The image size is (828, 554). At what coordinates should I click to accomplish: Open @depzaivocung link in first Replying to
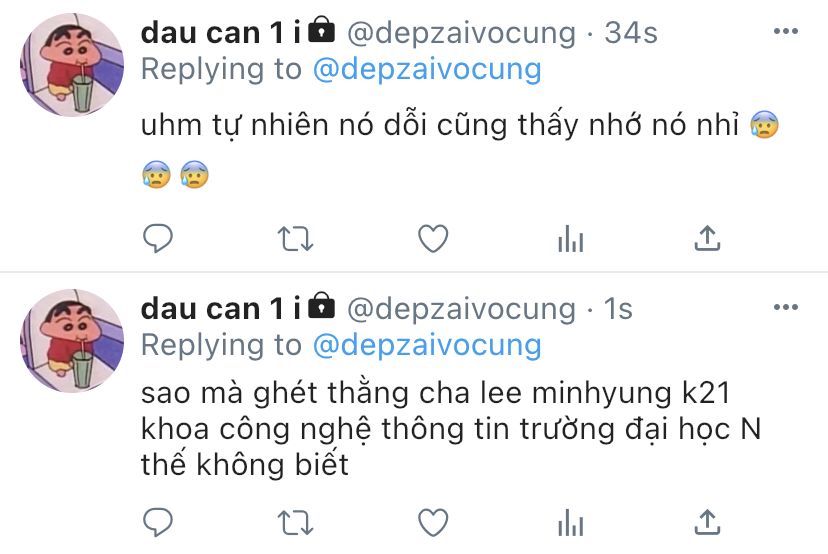coord(427,70)
